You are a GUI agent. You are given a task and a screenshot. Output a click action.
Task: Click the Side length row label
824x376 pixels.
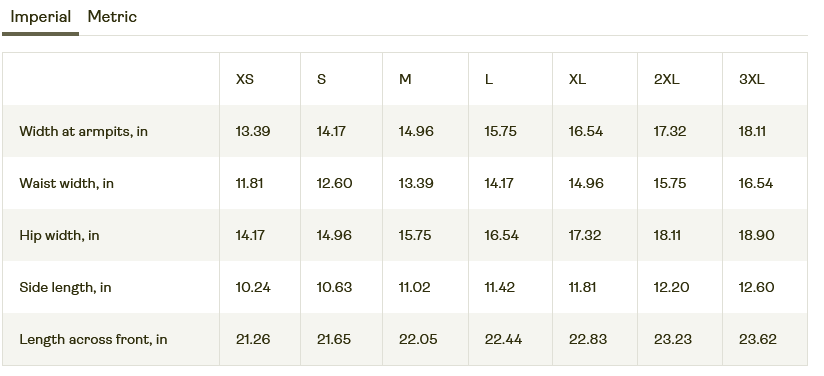[x=65, y=288]
